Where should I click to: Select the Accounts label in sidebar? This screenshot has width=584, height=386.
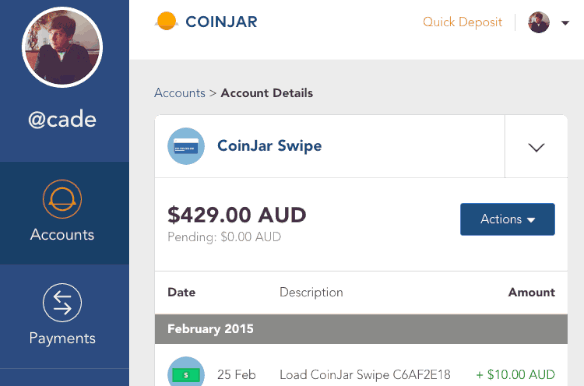tap(62, 235)
